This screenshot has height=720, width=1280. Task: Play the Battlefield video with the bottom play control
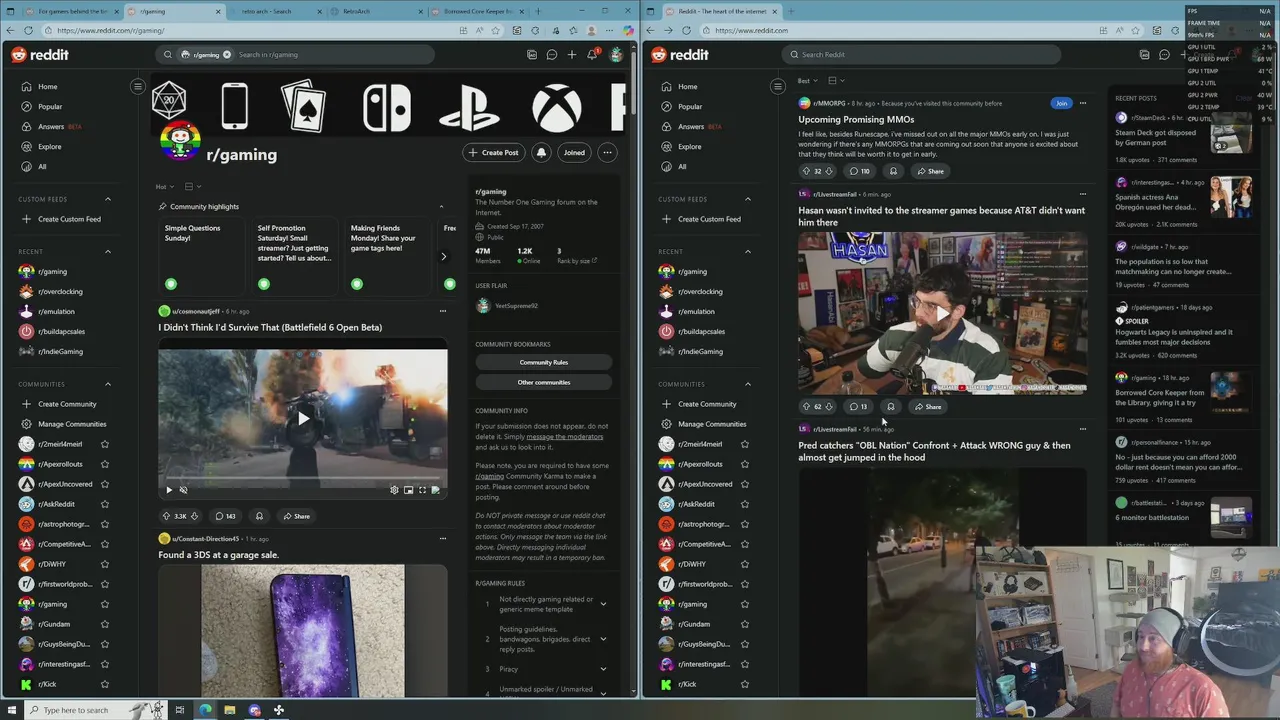(x=169, y=490)
